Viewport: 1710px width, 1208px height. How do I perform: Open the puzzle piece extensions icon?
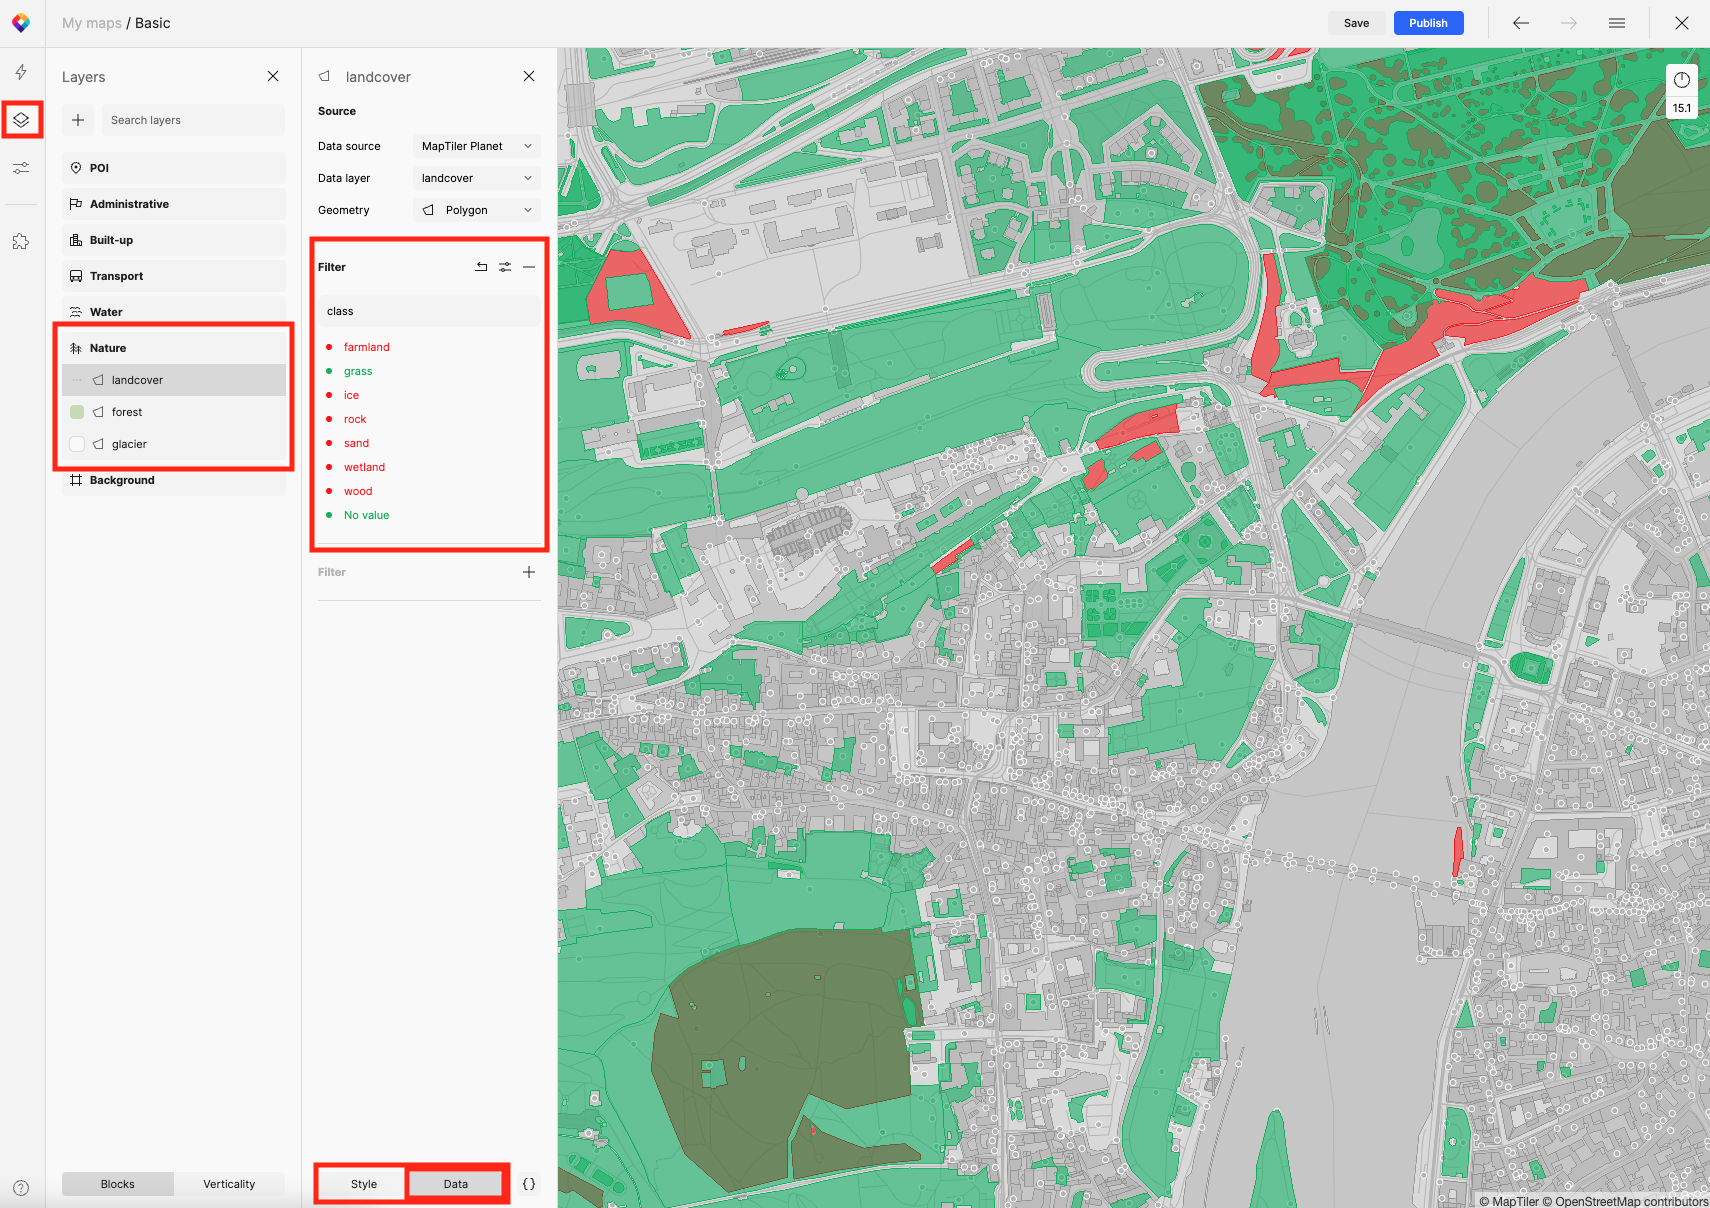point(21,242)
